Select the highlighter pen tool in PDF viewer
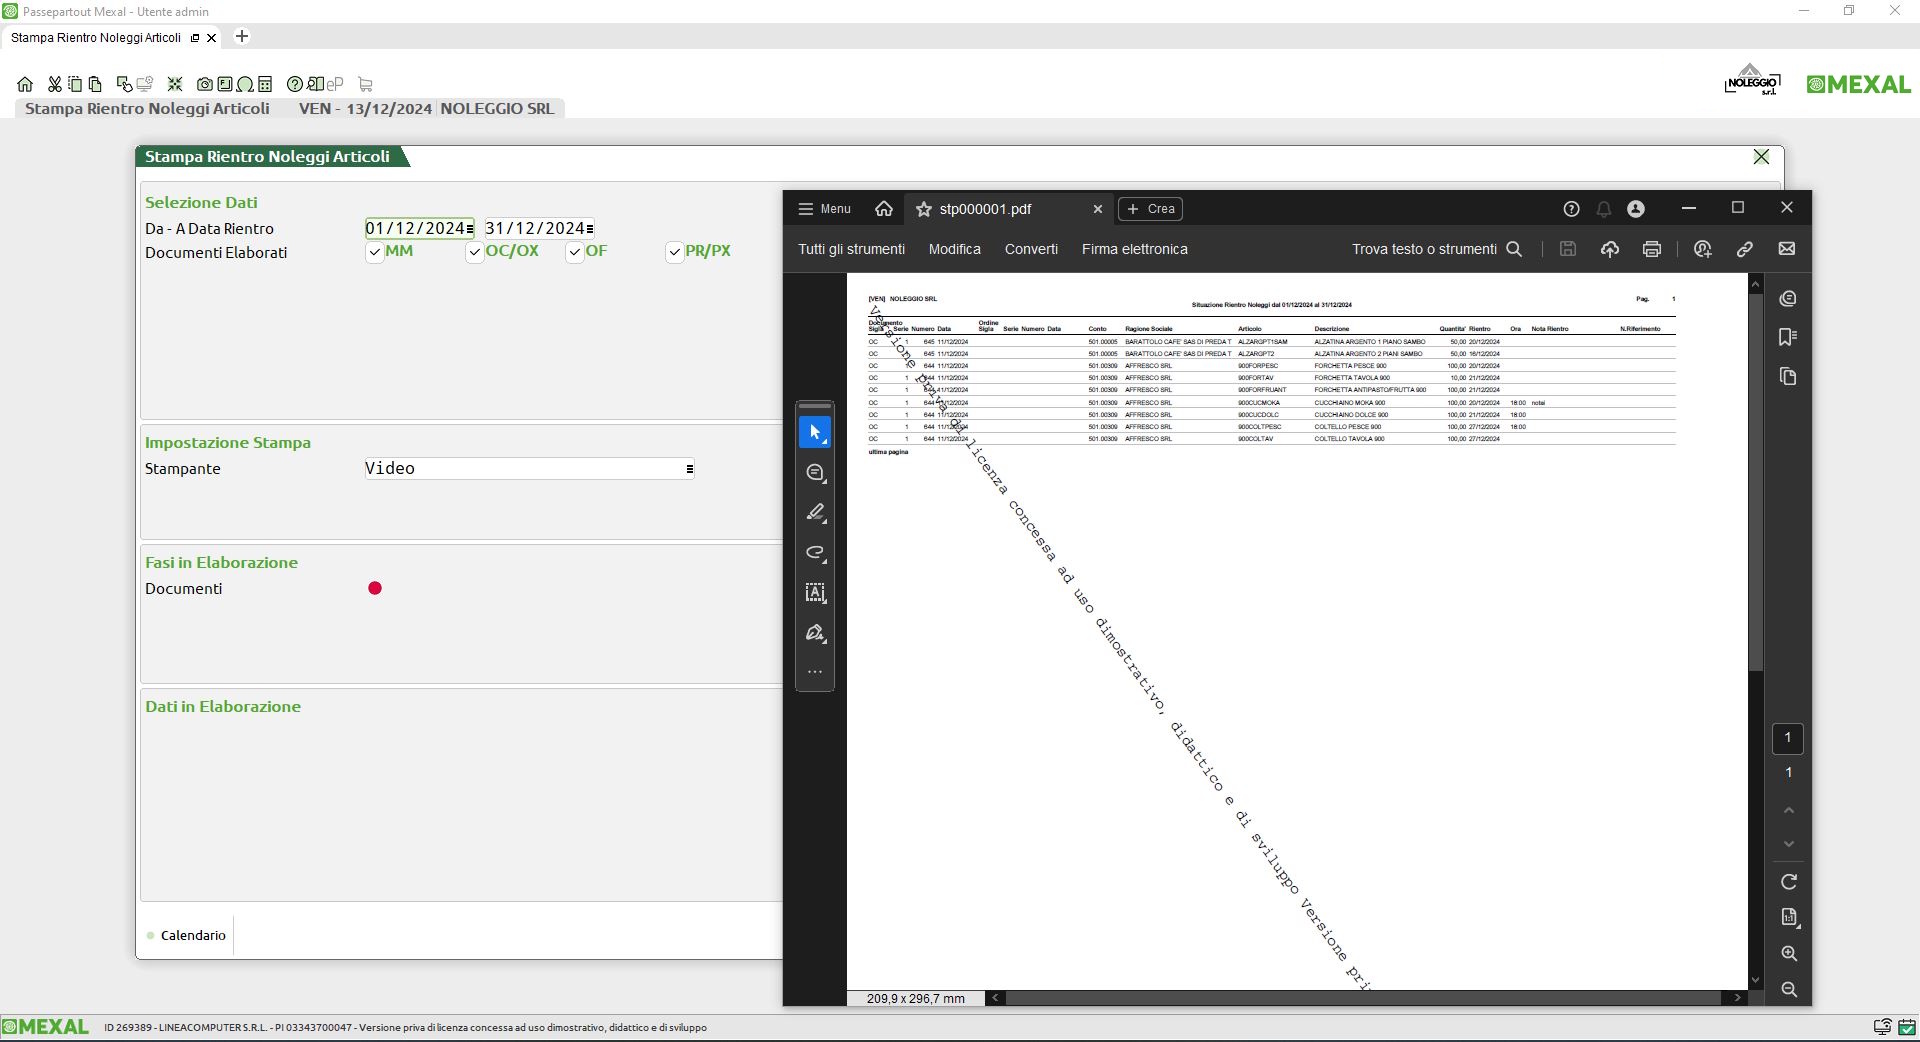 pos(815,513)
